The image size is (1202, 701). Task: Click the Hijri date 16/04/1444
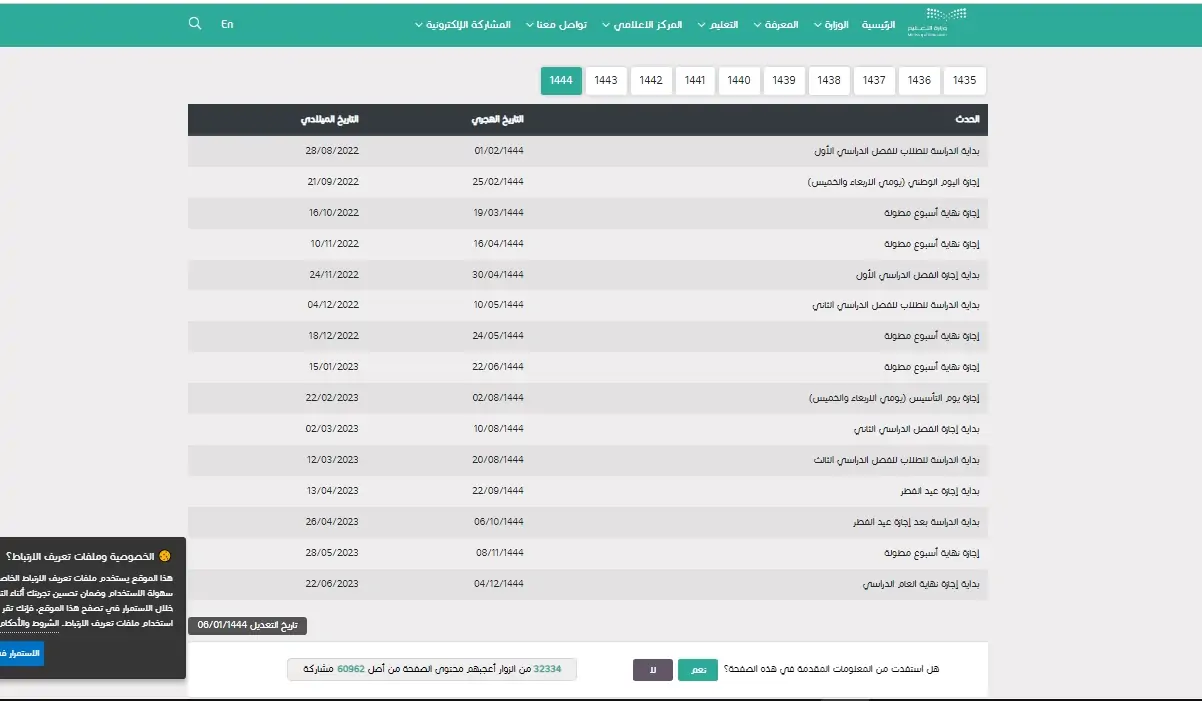(499, 244)
